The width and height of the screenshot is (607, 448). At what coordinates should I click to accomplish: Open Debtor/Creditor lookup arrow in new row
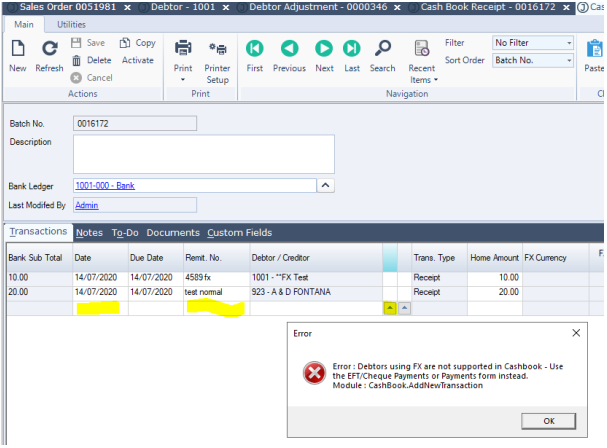point(390,308)
